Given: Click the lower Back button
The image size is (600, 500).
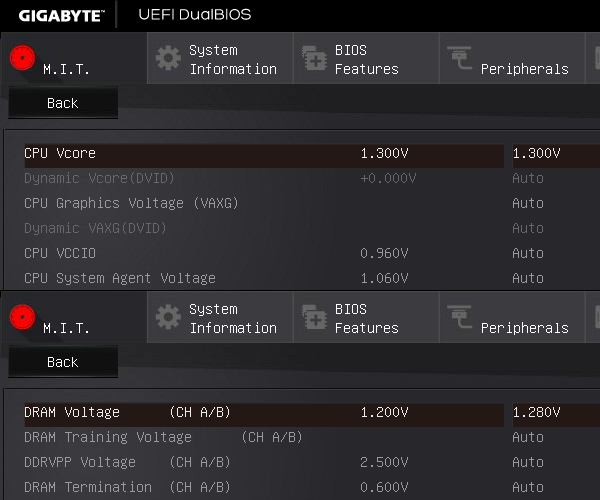Looking at the screenshot, I should click(63, 362).
